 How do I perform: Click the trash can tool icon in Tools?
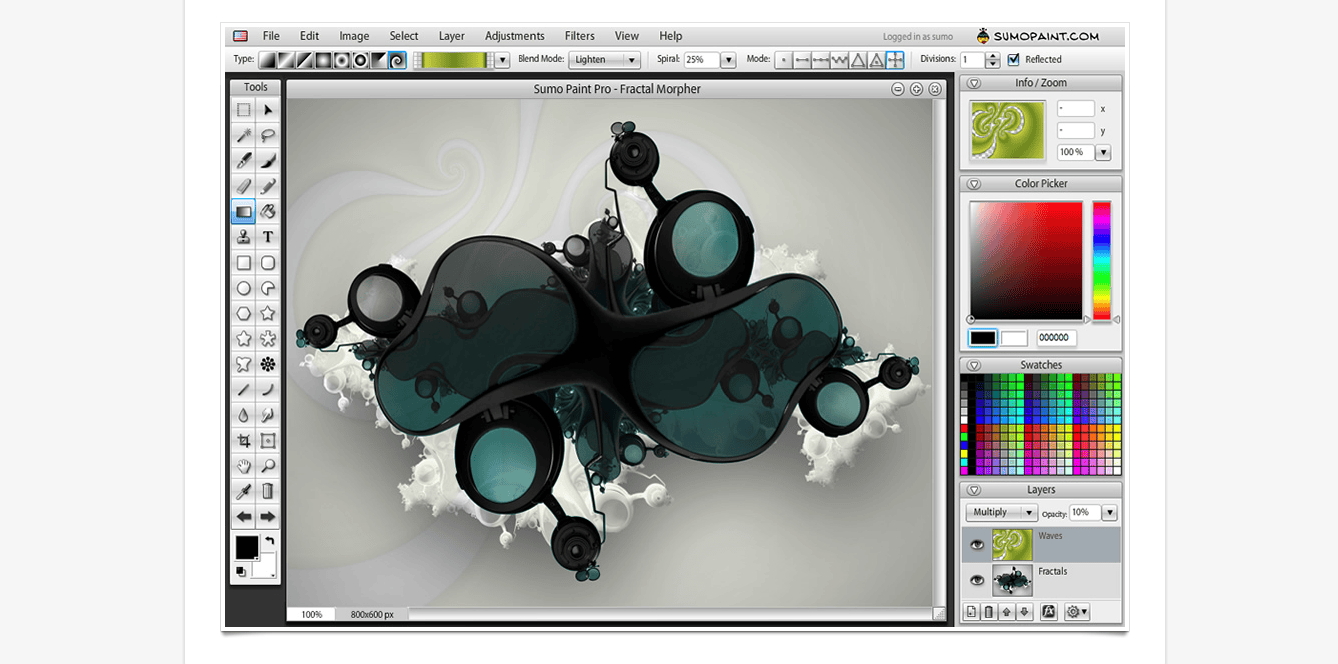(x=268, y=491)
